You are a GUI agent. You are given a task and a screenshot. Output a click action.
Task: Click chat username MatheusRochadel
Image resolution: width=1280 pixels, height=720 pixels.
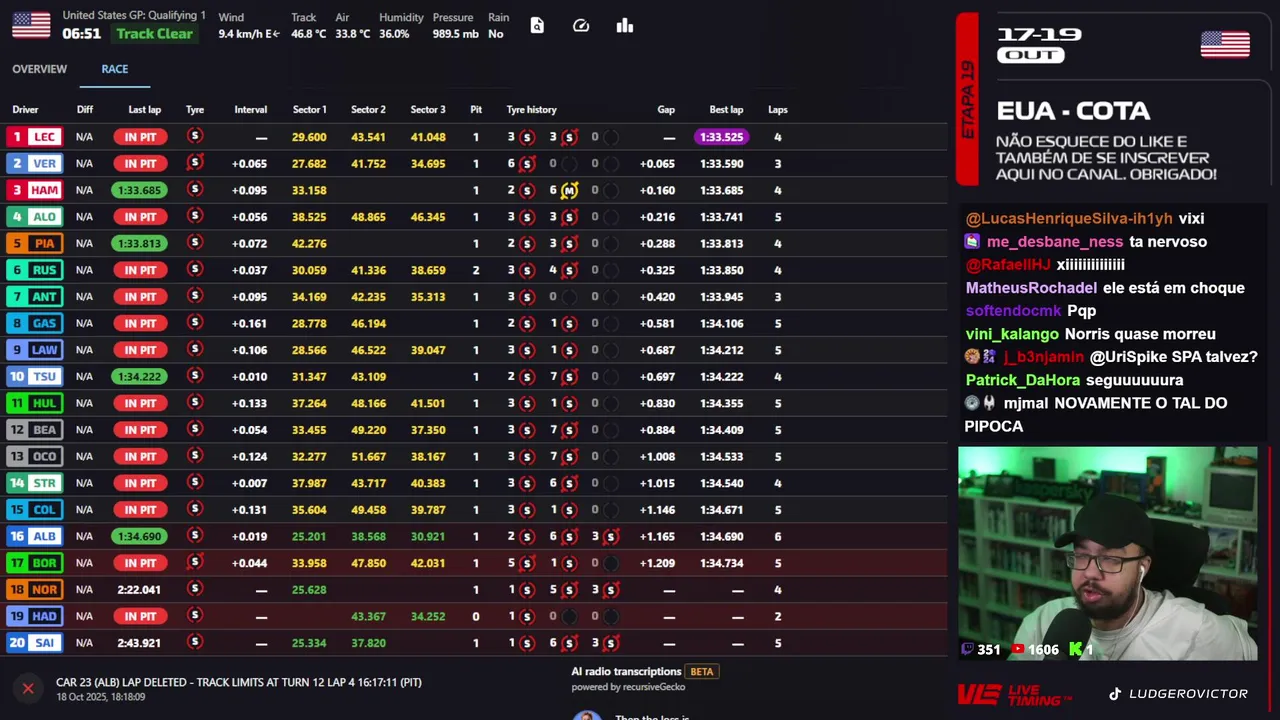click(x=1031, y=288)
